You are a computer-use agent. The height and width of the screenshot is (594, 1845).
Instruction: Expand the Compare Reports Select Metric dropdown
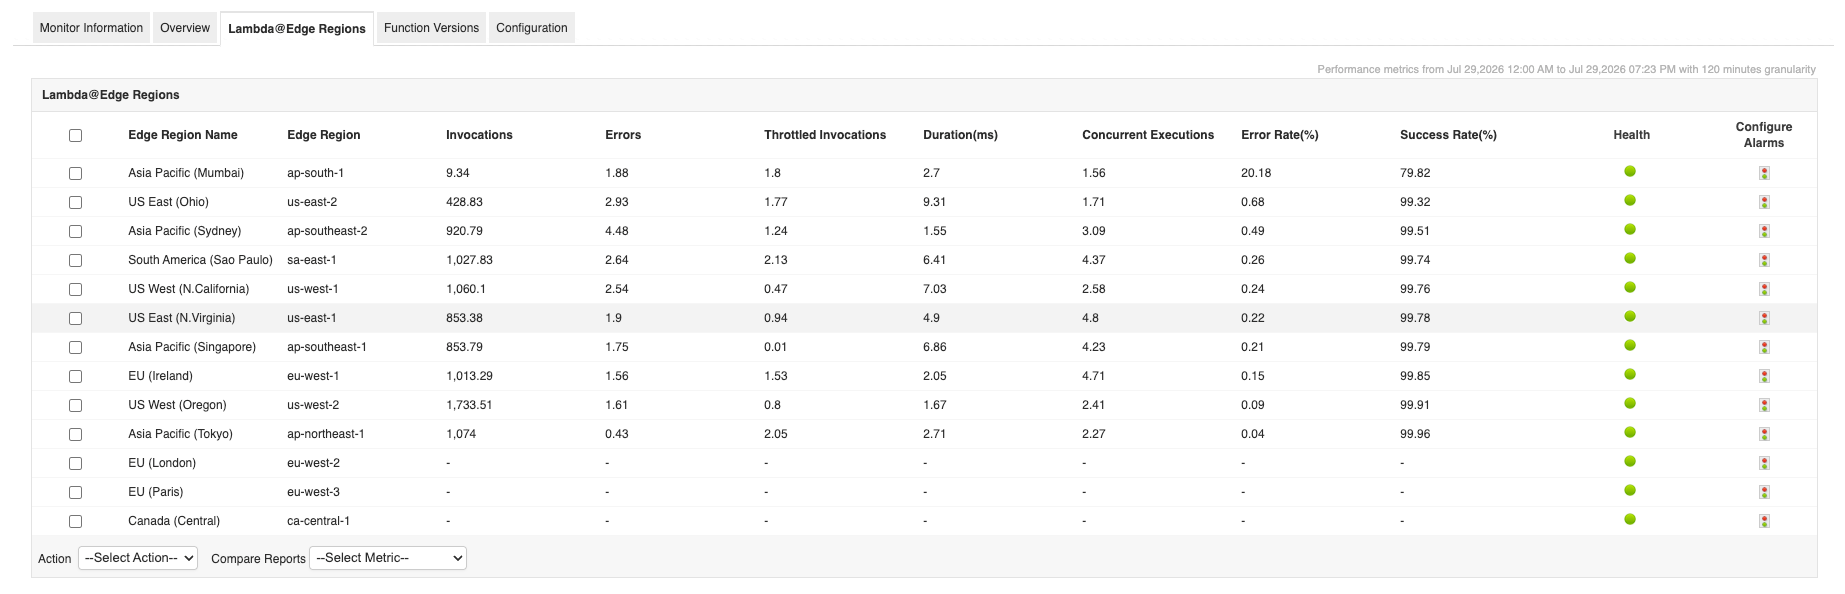pos(388,558)
